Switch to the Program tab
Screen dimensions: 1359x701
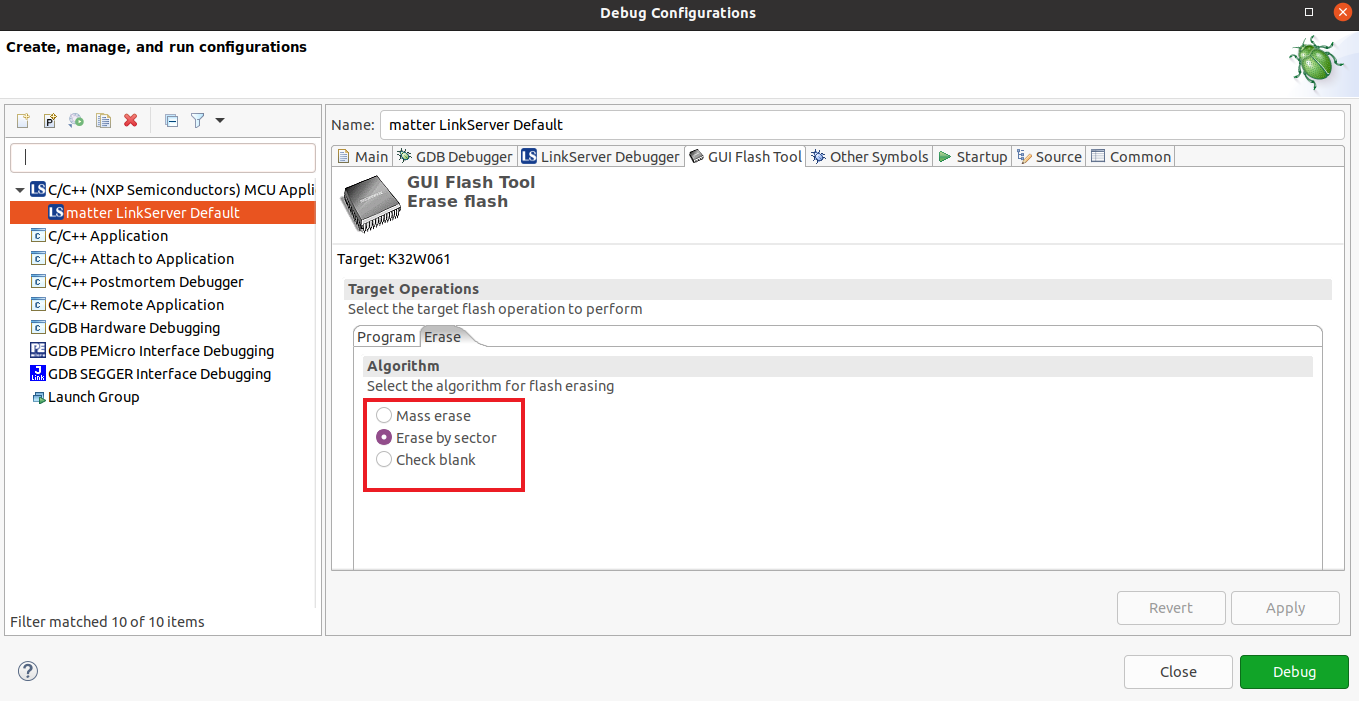pyautogui.click(x=386, y=337)
